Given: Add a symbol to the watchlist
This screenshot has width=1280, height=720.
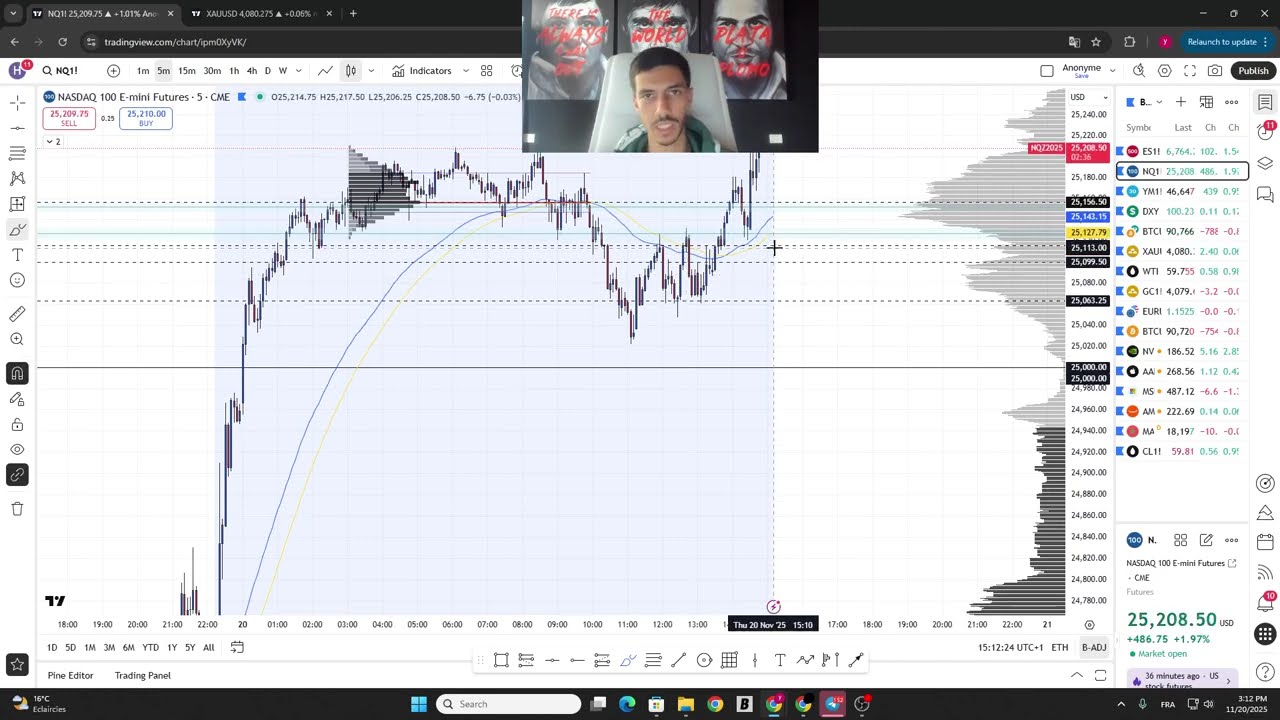Looking at the screenshot, I should [1181, 102].
